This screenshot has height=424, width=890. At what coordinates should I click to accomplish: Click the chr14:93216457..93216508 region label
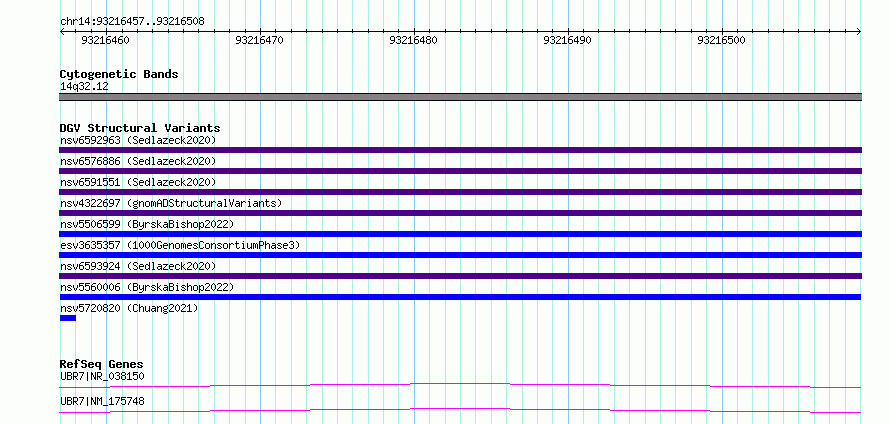(x=132, y=22)
